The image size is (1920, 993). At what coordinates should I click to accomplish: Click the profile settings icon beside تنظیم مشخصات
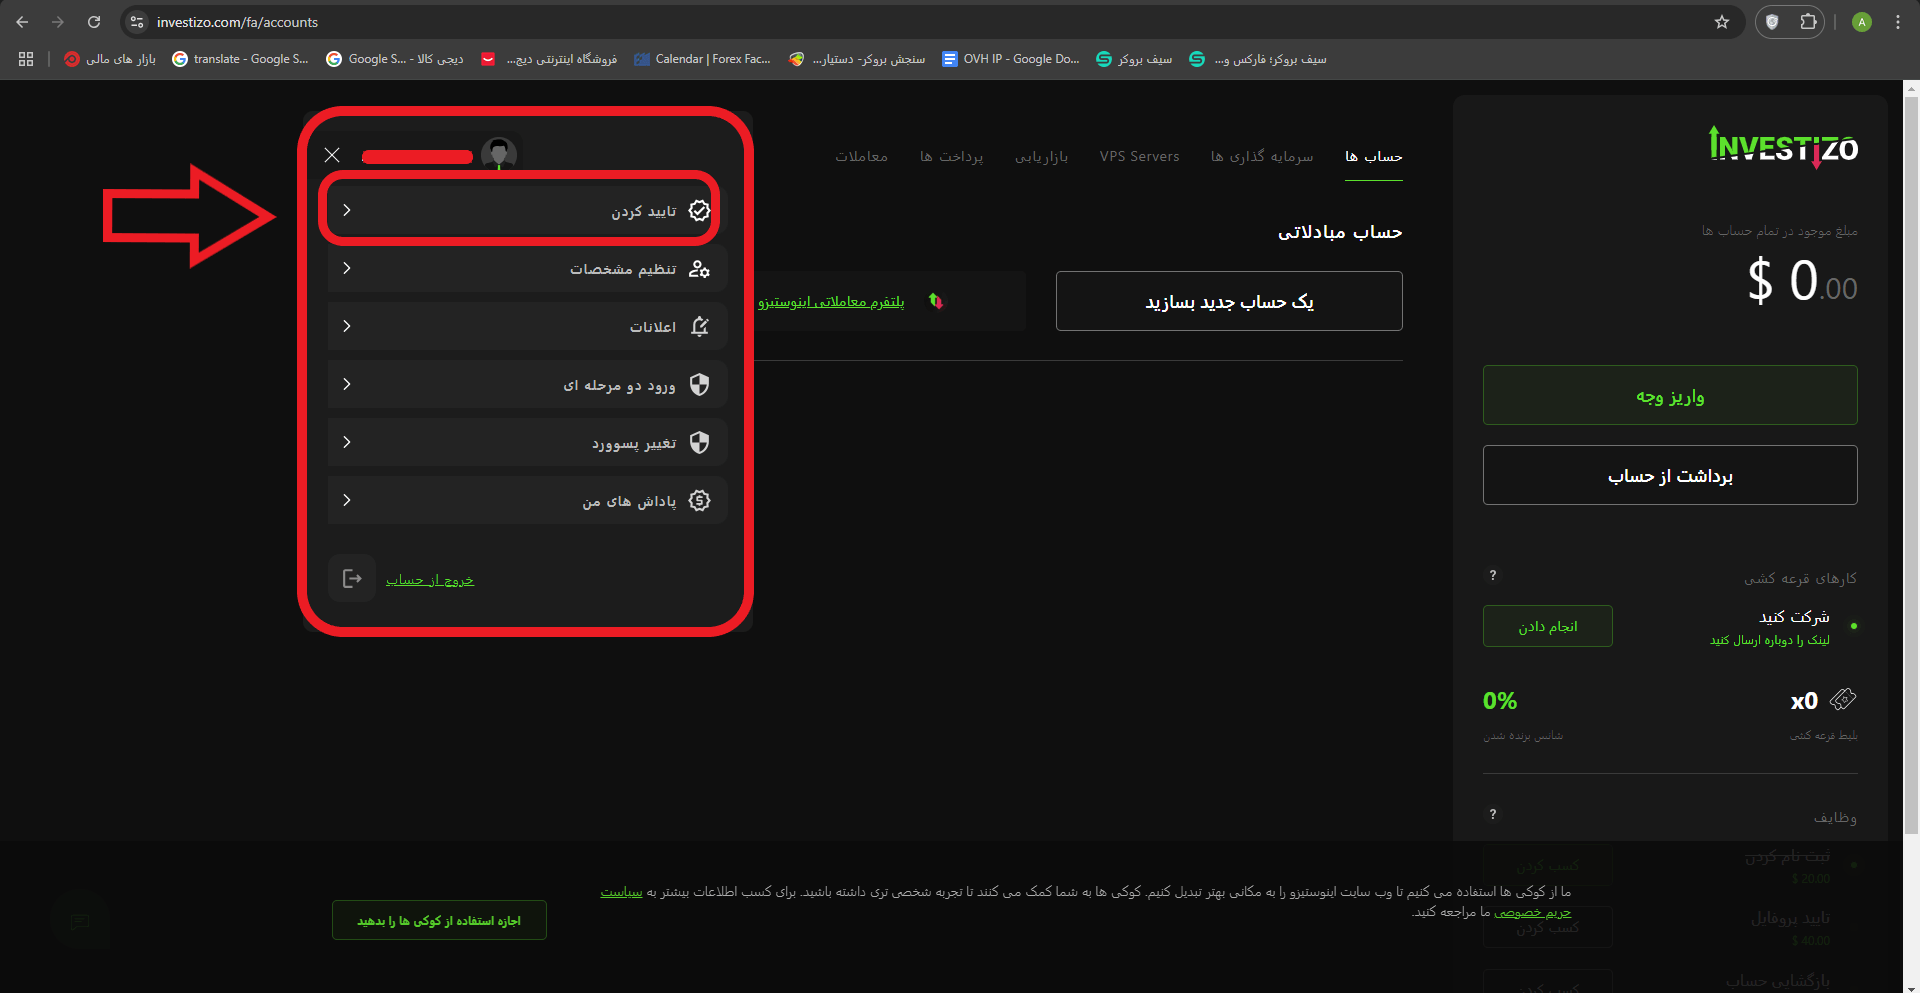pos(699,268)
